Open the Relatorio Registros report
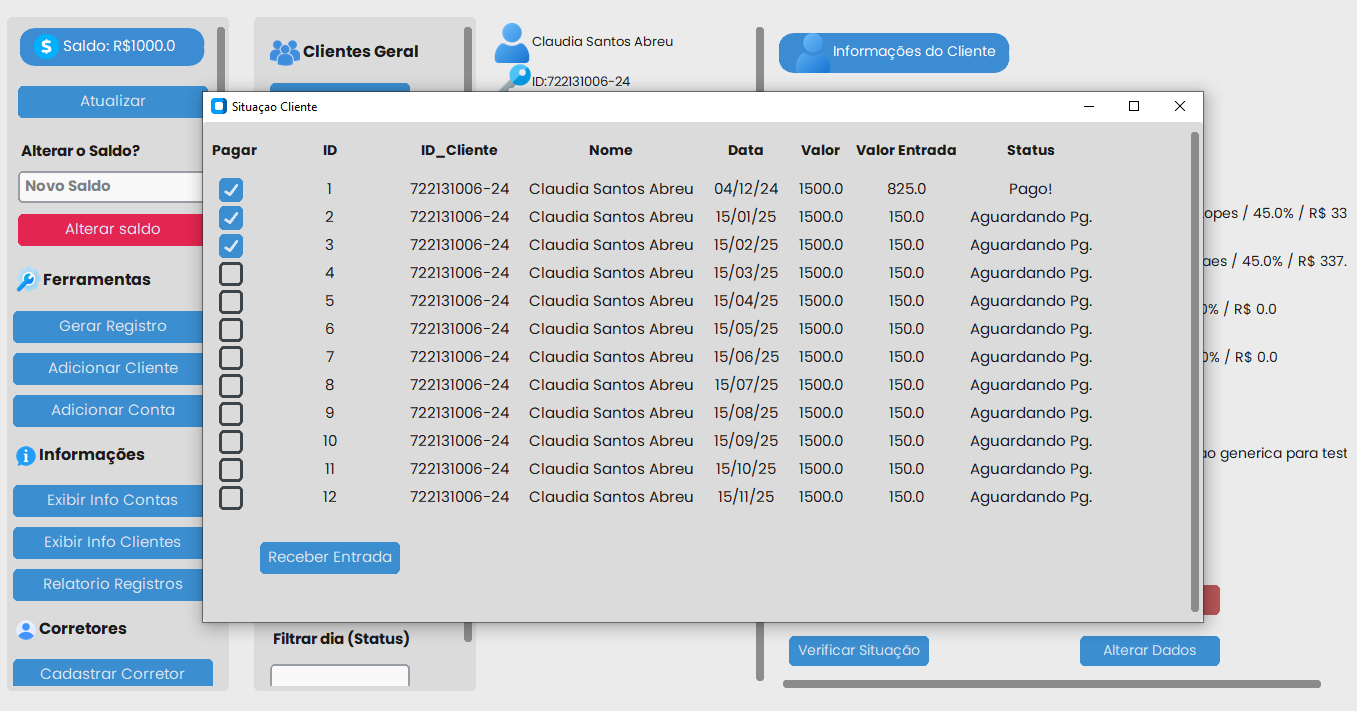The image size is (1357, 711). pyautogui.click(x=112, y=584)
